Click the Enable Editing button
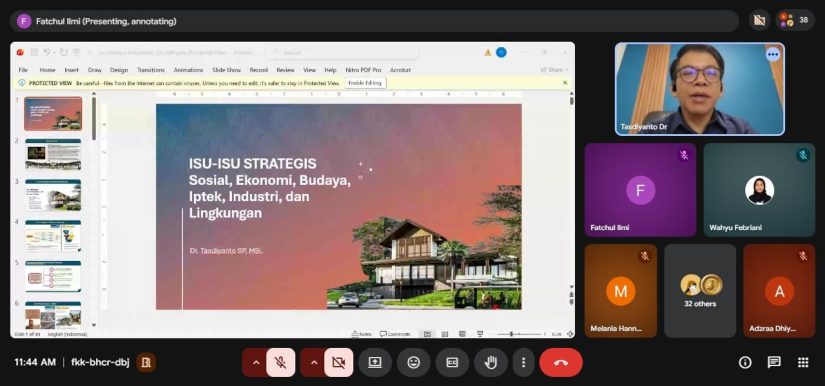 [x=366, y=83]
